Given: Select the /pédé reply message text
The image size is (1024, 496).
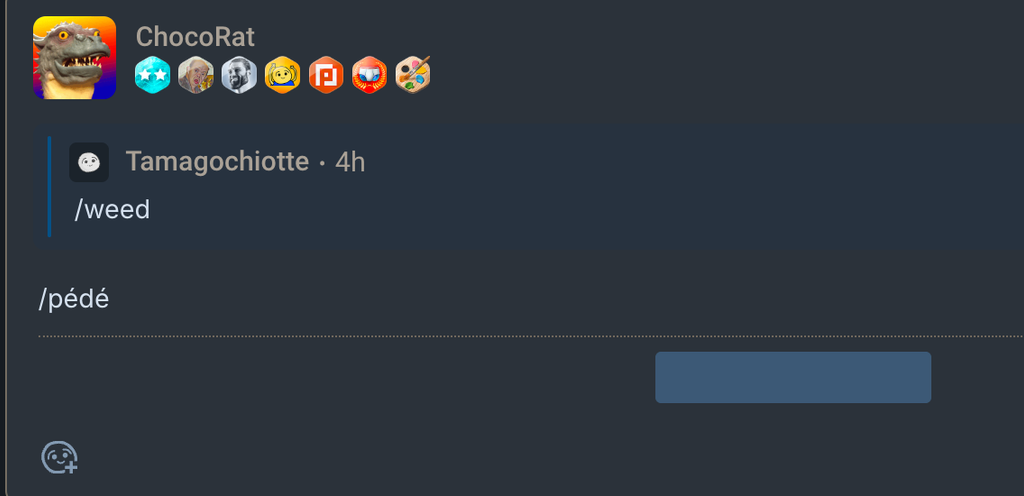Looking at the screenshot, I should pos(74,300).
